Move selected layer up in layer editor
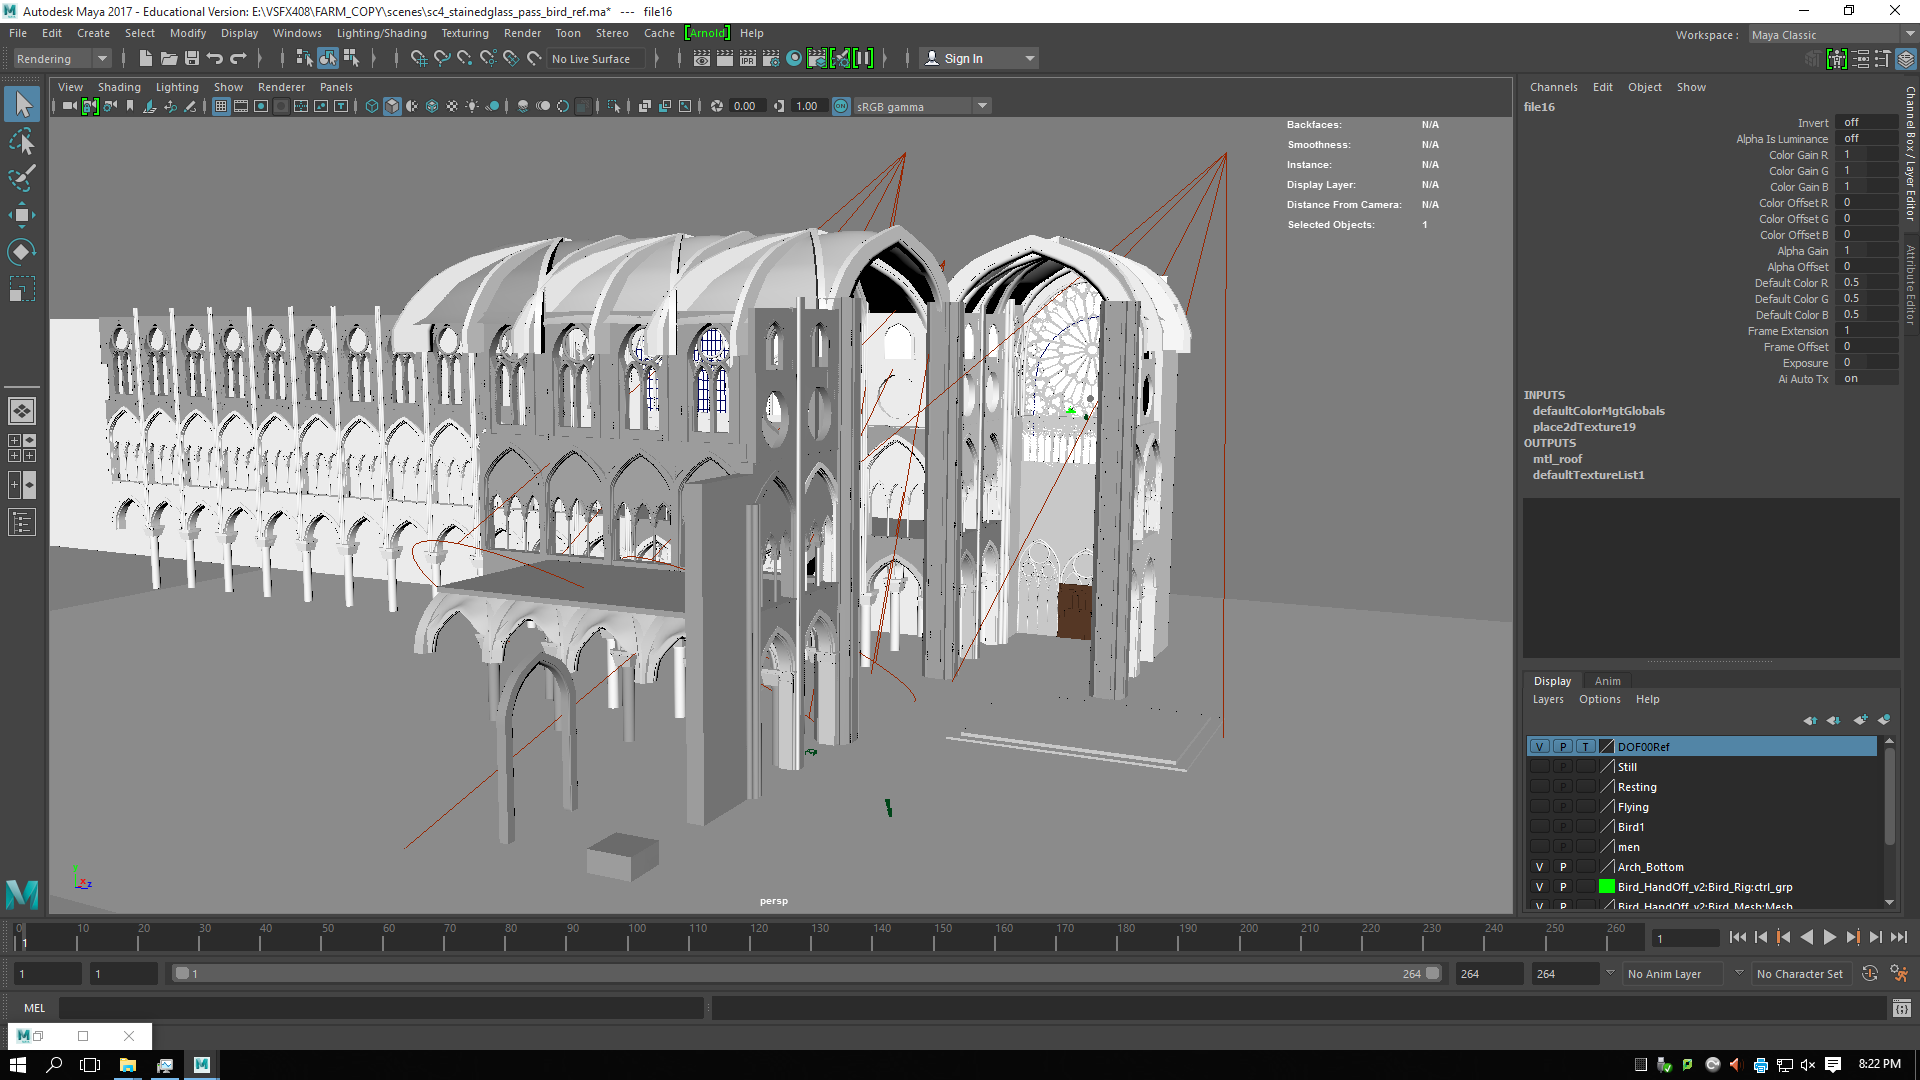Viewport: 1920px width, 1080px height. click(x=1810, y=720)
